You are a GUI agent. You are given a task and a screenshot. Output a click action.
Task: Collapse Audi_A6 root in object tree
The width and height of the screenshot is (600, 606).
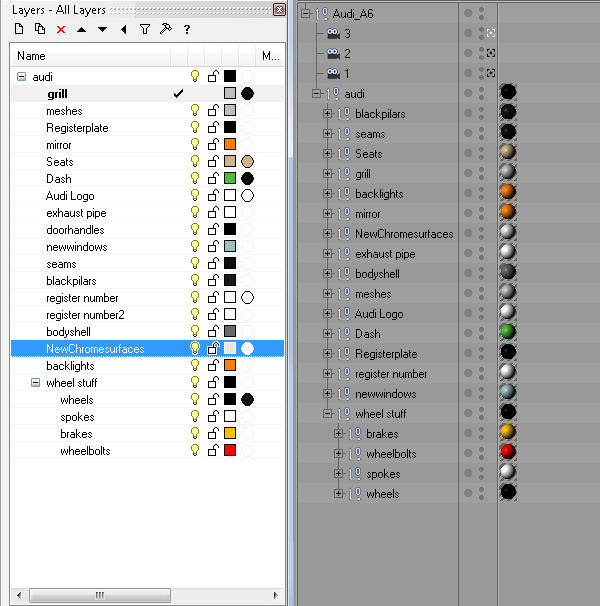point(305,14)
